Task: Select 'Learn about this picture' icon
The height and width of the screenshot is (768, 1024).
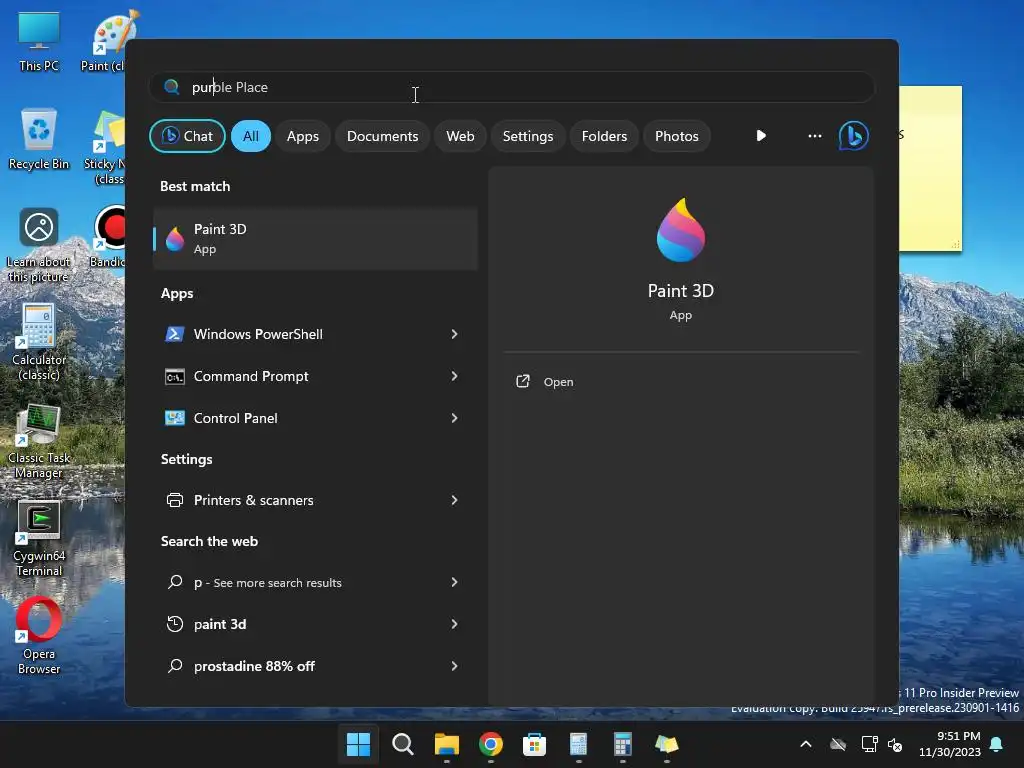Action: click(39, 245)
